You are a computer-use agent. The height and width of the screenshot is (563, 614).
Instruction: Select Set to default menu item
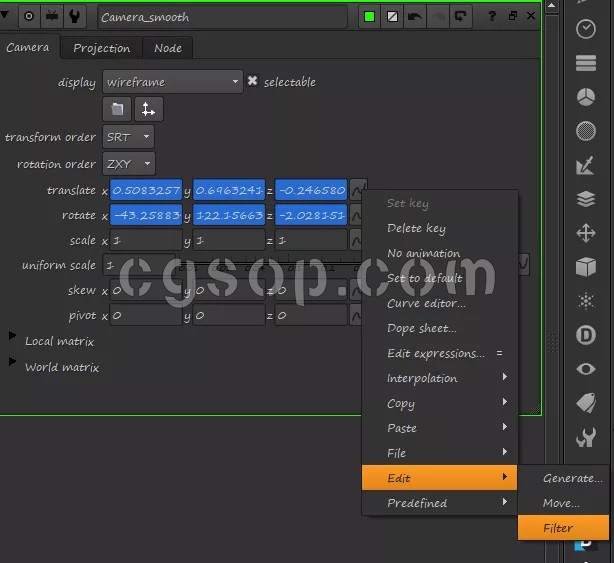[439, 278]
